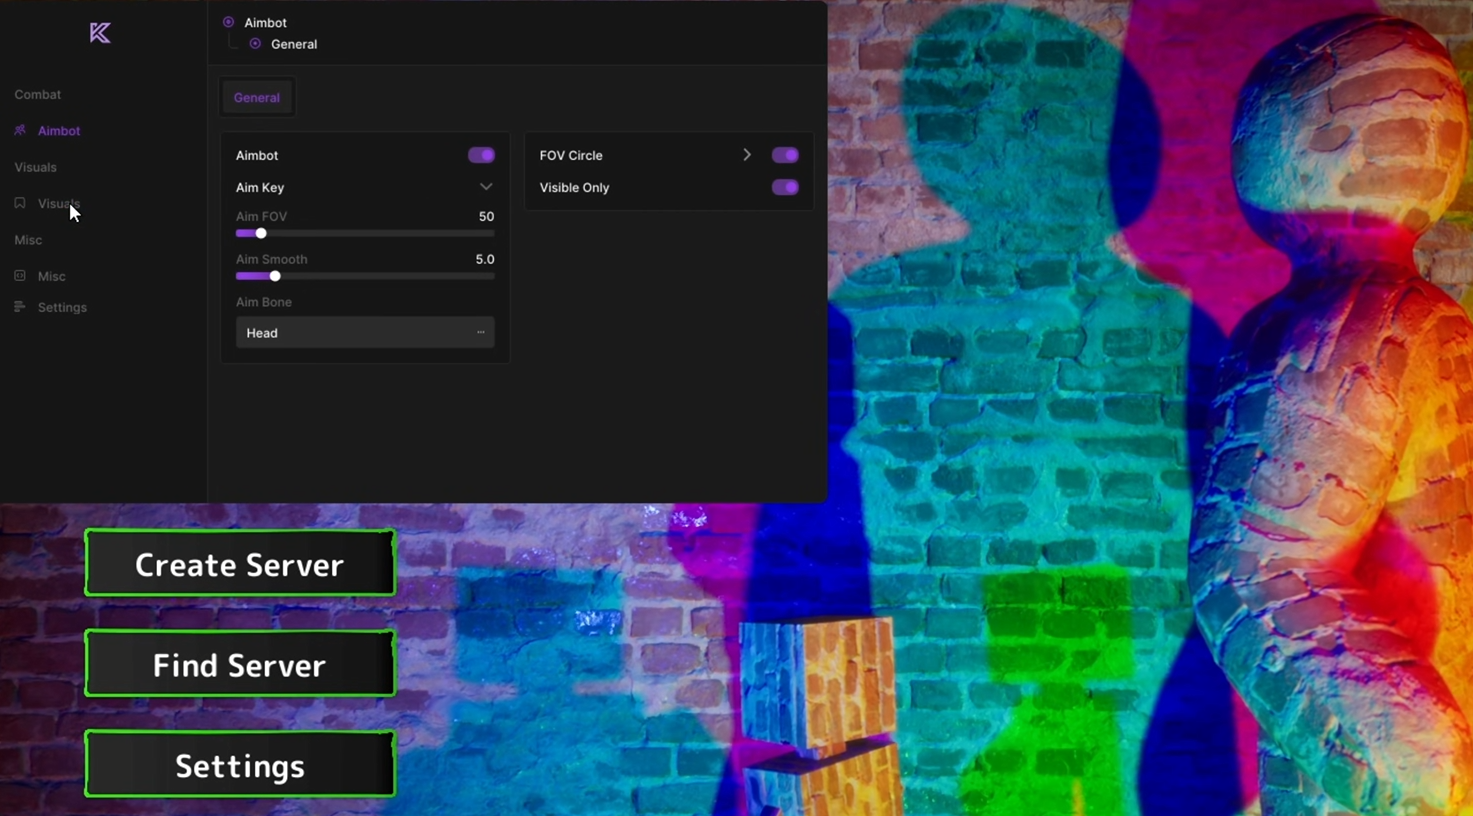Click the Combat section header

pyautogui.click(x=38, y=95)
